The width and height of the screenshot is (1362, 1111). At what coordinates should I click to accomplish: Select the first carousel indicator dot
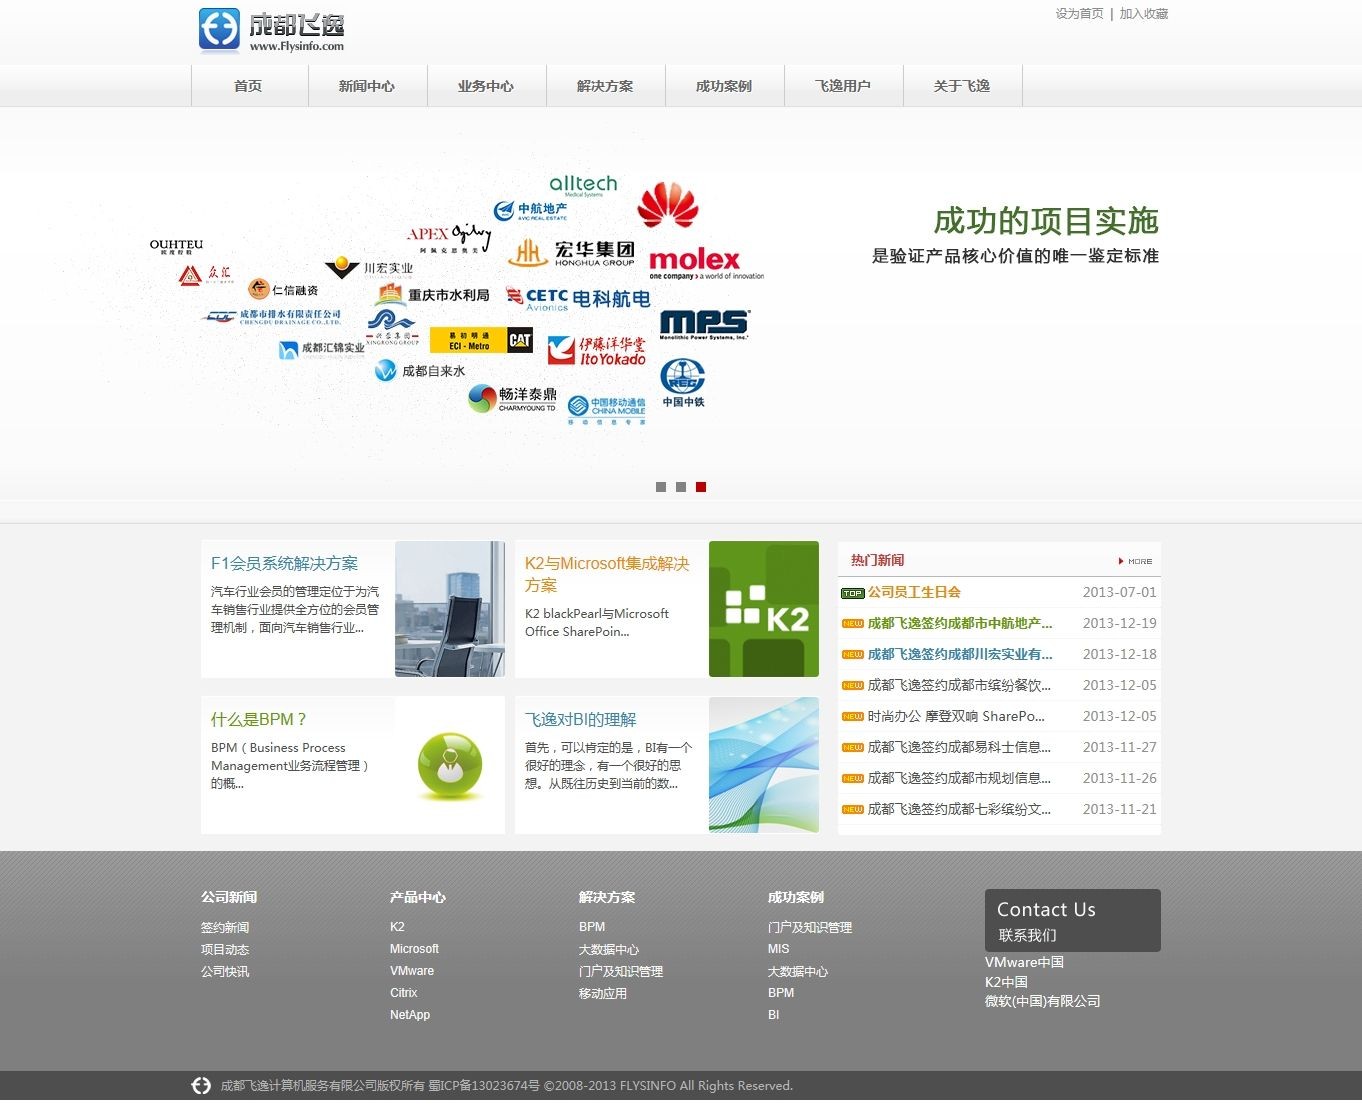pos(661,487)
